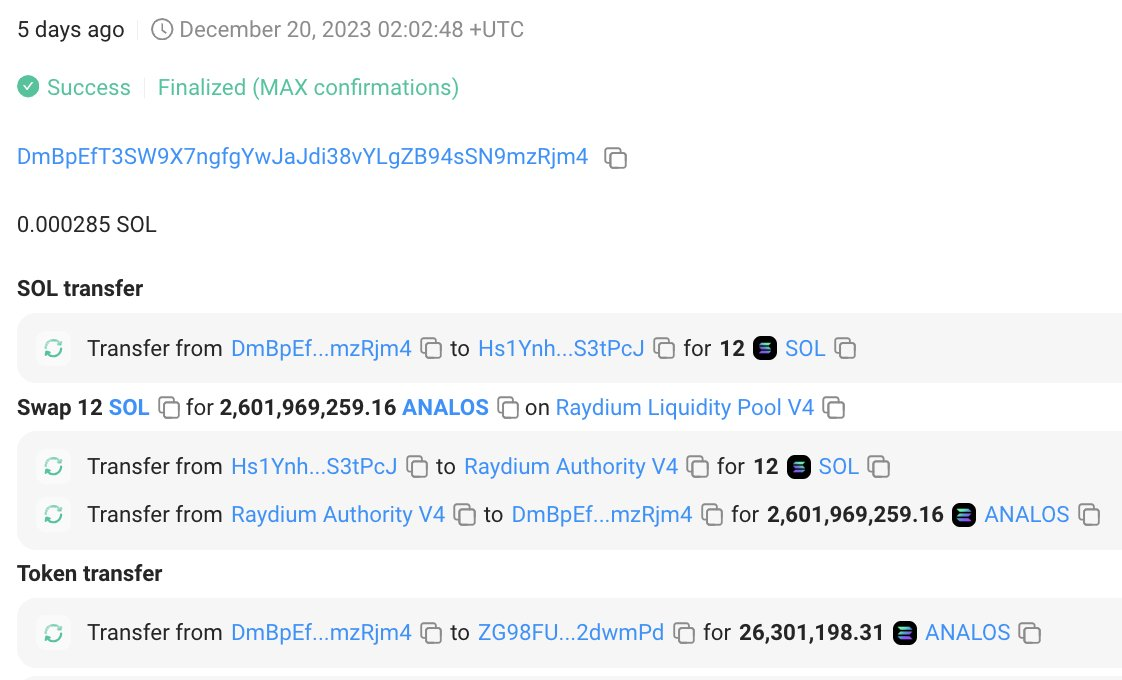
Task: Copy Raydium Liquidity Pool V4 address
Action: point(834,408)
